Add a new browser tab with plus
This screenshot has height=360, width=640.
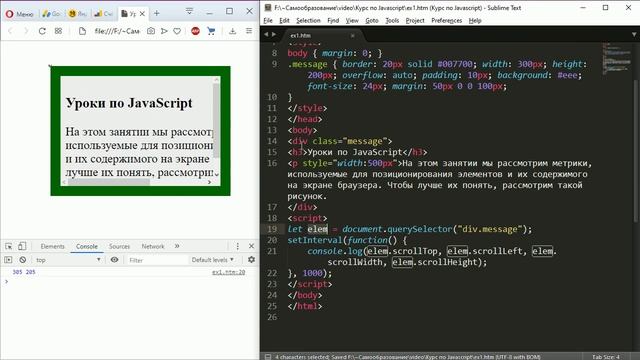(x=157, y=13)
